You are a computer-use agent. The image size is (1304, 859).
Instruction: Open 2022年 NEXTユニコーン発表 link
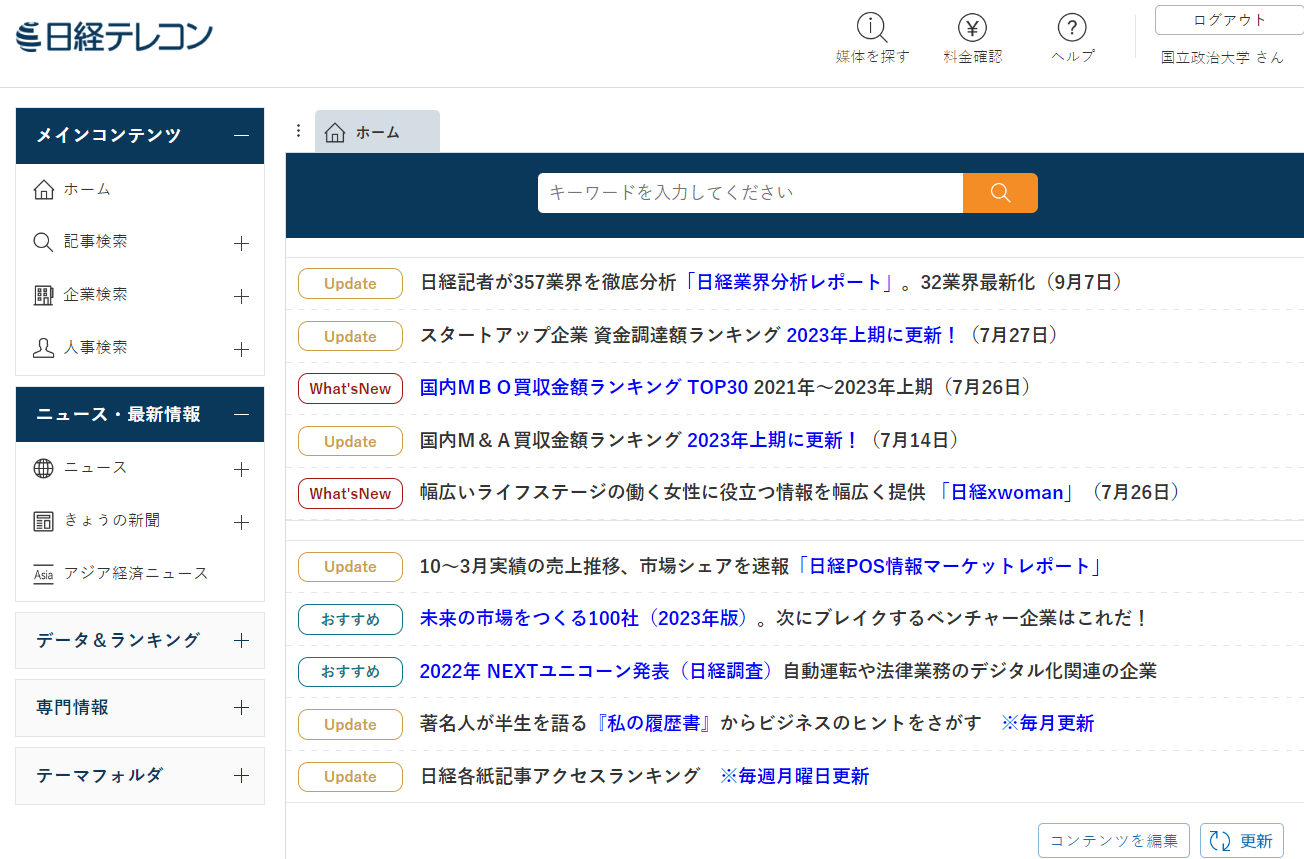tap(596, 671)
